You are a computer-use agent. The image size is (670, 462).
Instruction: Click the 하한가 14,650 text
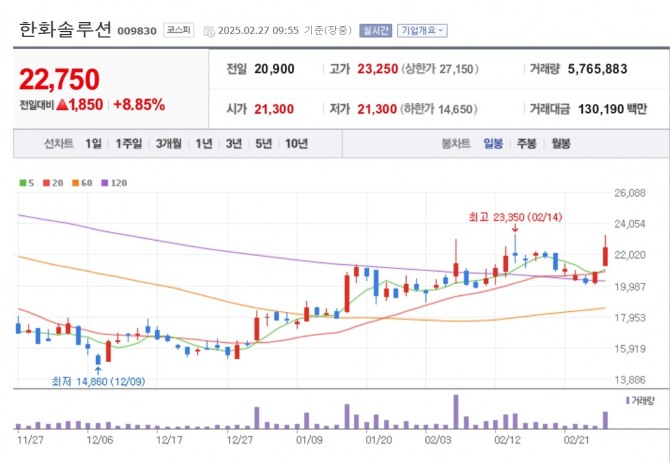pos(439,109)
